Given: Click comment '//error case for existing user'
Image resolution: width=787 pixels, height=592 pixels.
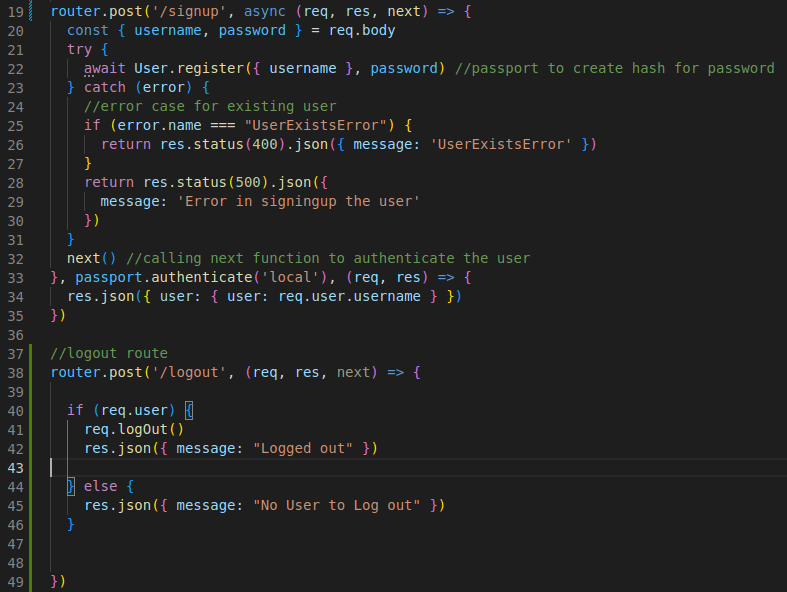Looking at the screenshot, I should tap(210, 106).
